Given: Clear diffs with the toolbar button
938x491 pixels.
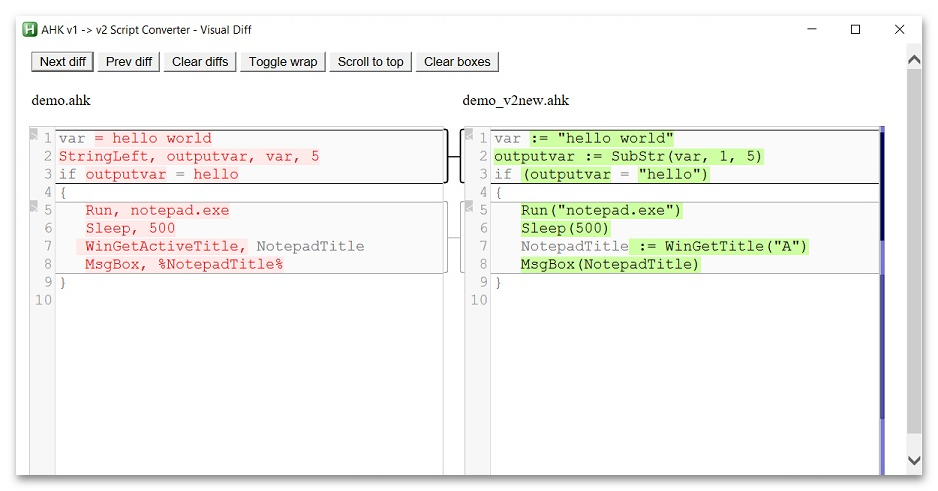Looking at the screenshot, I should (x=200, y=62).
